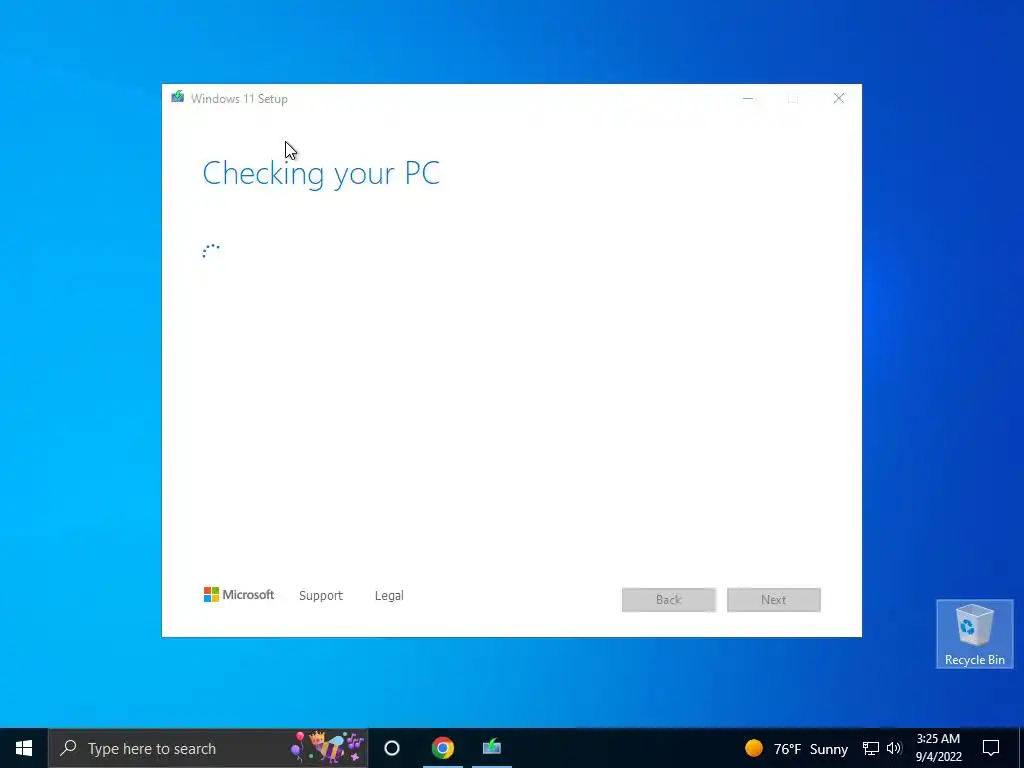This screenshot has width=1024, height=768.
Task: Open the Legal link
Action: [389, 596]
